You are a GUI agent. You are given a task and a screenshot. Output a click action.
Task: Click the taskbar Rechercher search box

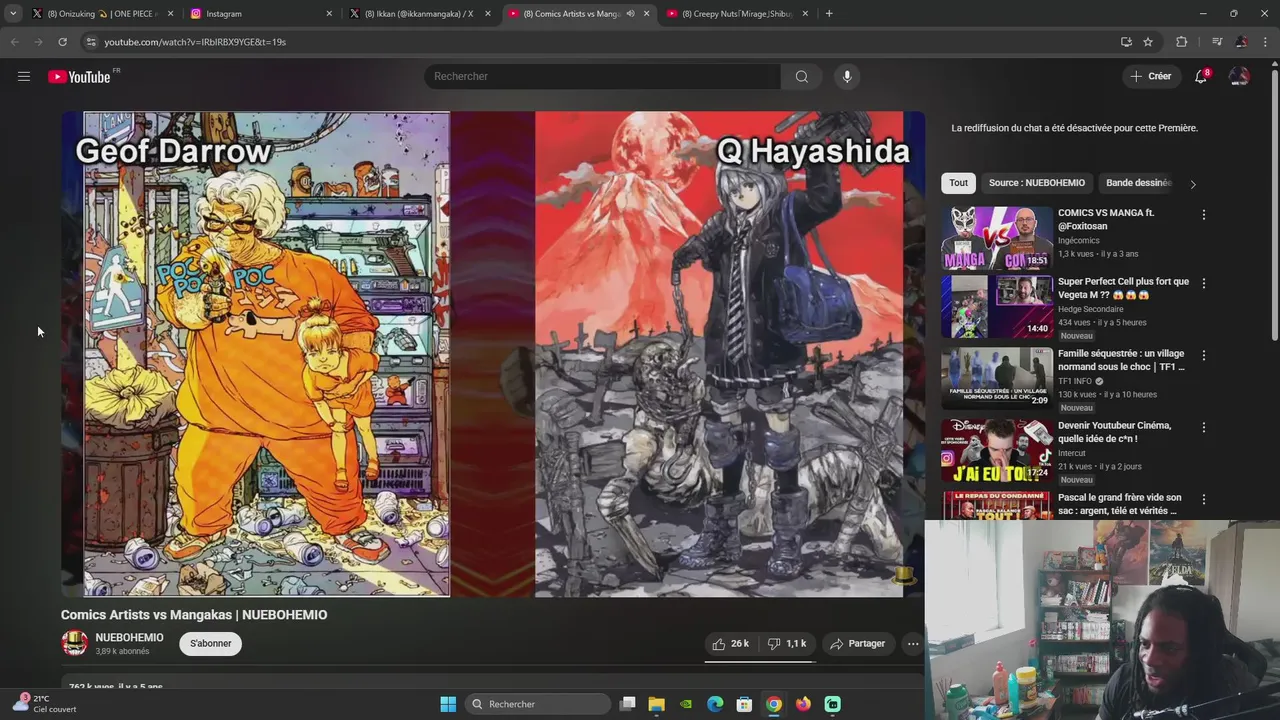(539, 704)
